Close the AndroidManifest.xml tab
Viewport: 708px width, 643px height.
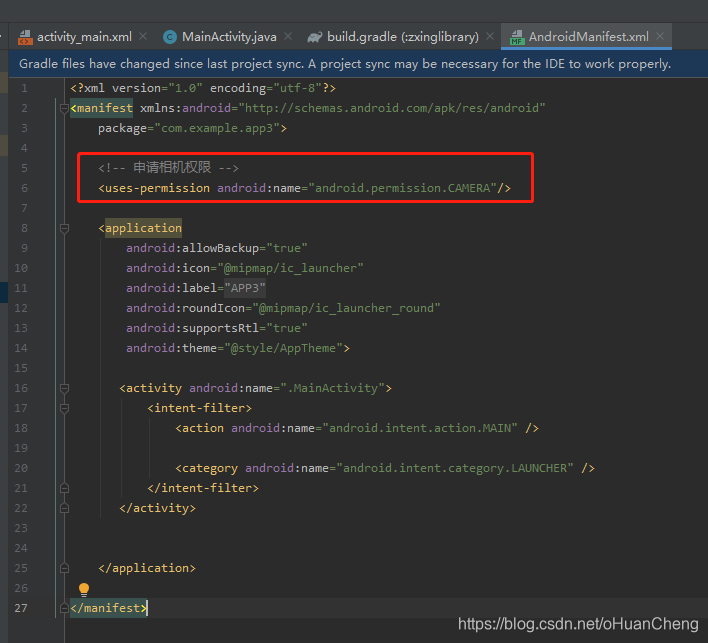click(660, 36)
